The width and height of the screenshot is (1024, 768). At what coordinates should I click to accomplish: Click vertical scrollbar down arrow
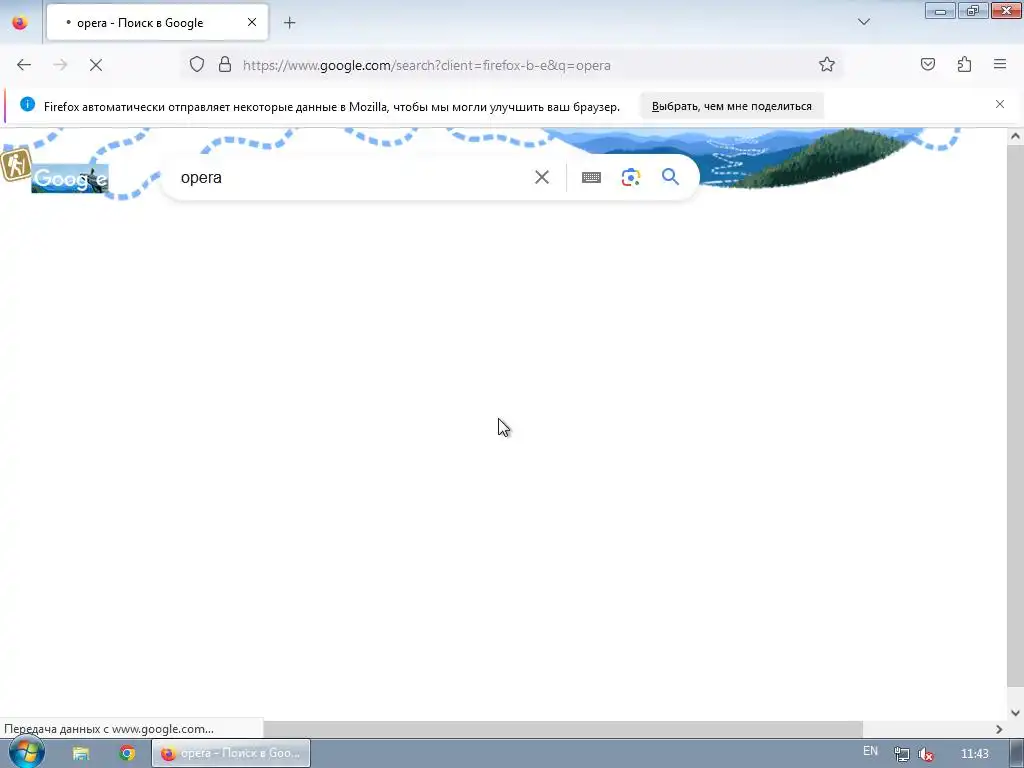[1015, 713]
